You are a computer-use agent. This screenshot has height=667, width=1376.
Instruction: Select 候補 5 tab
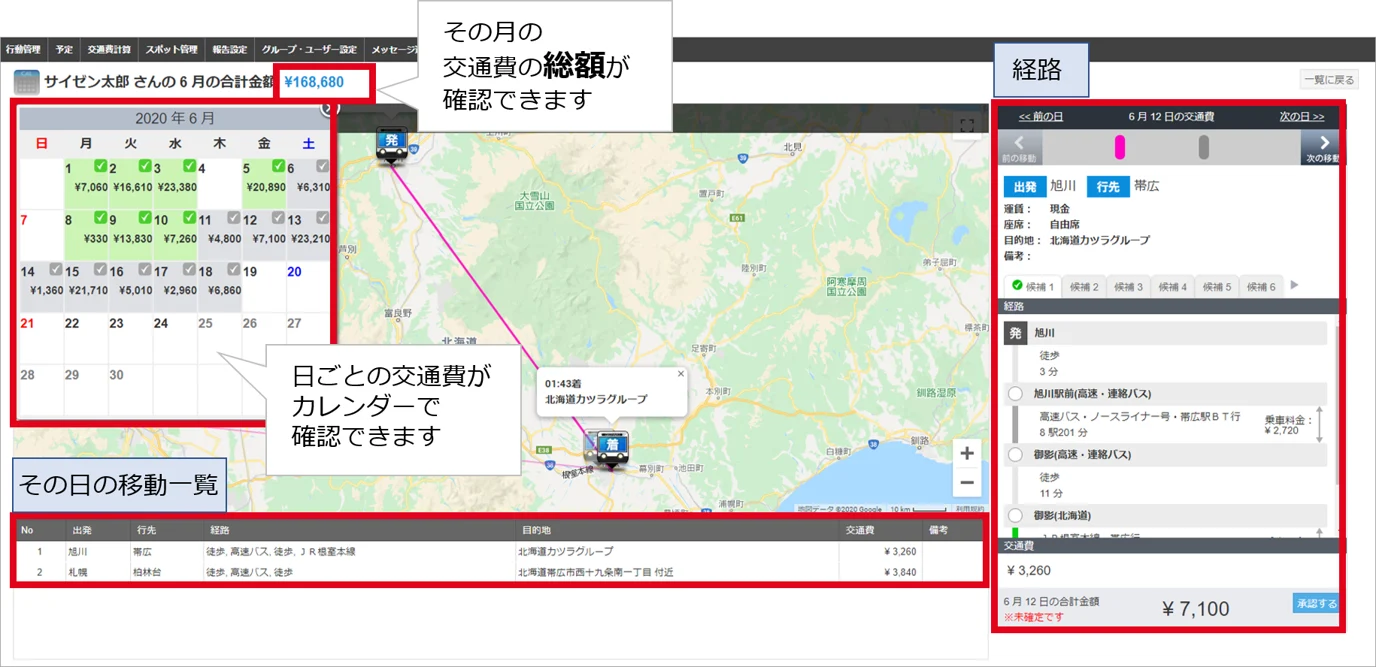coord(1217,287)
